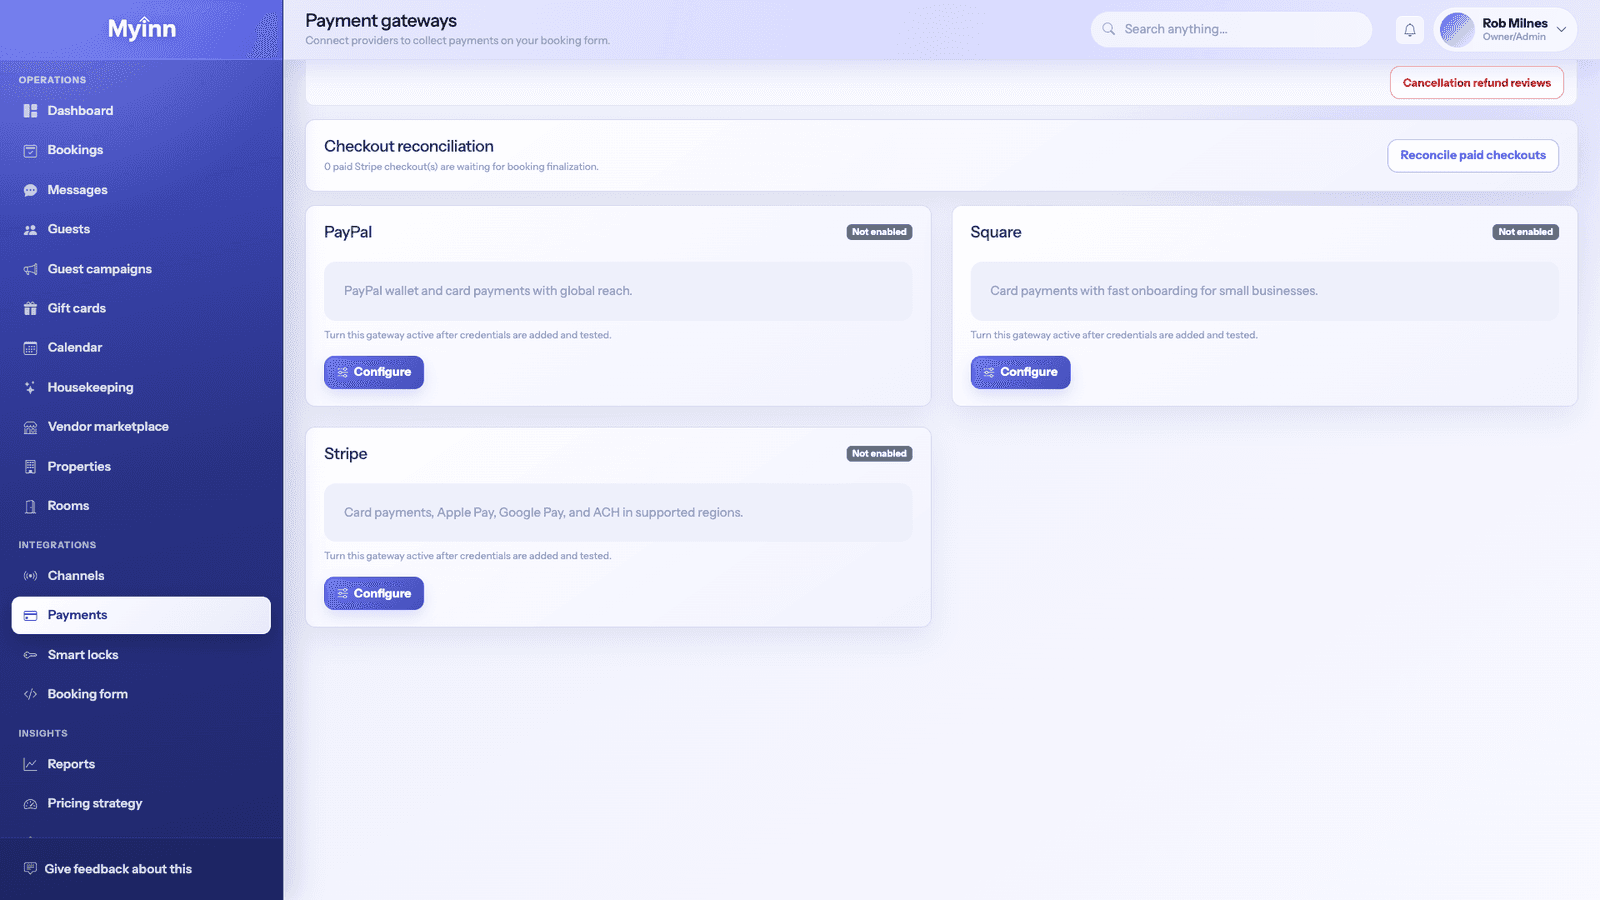Click the Calendar icon in sidebar
Image resolution: width=1600 pixels, height=900 pixels.
coord(30,348)
